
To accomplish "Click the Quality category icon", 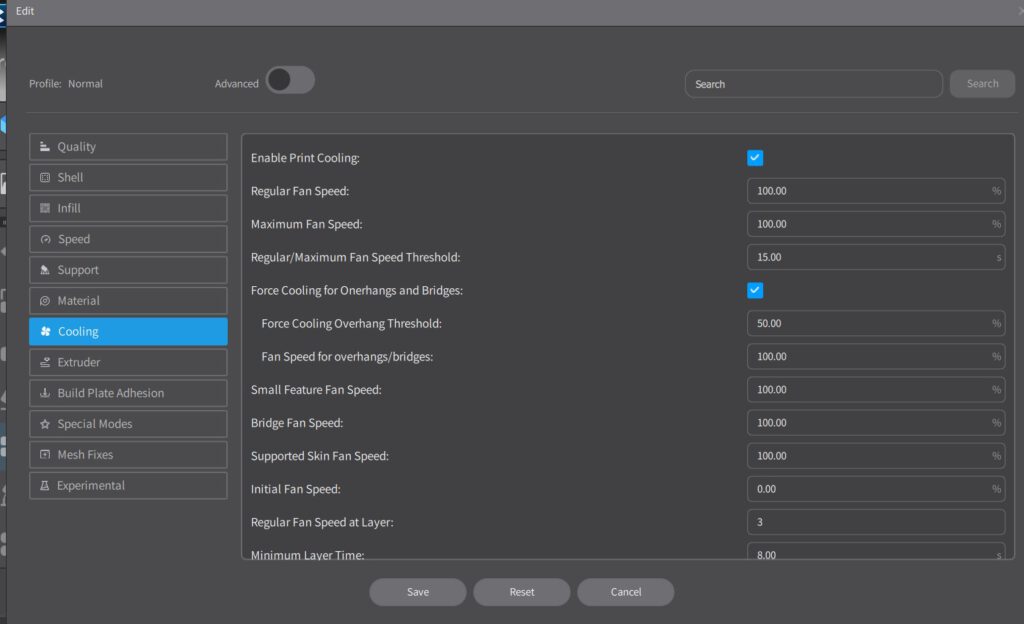I will 45,147.
